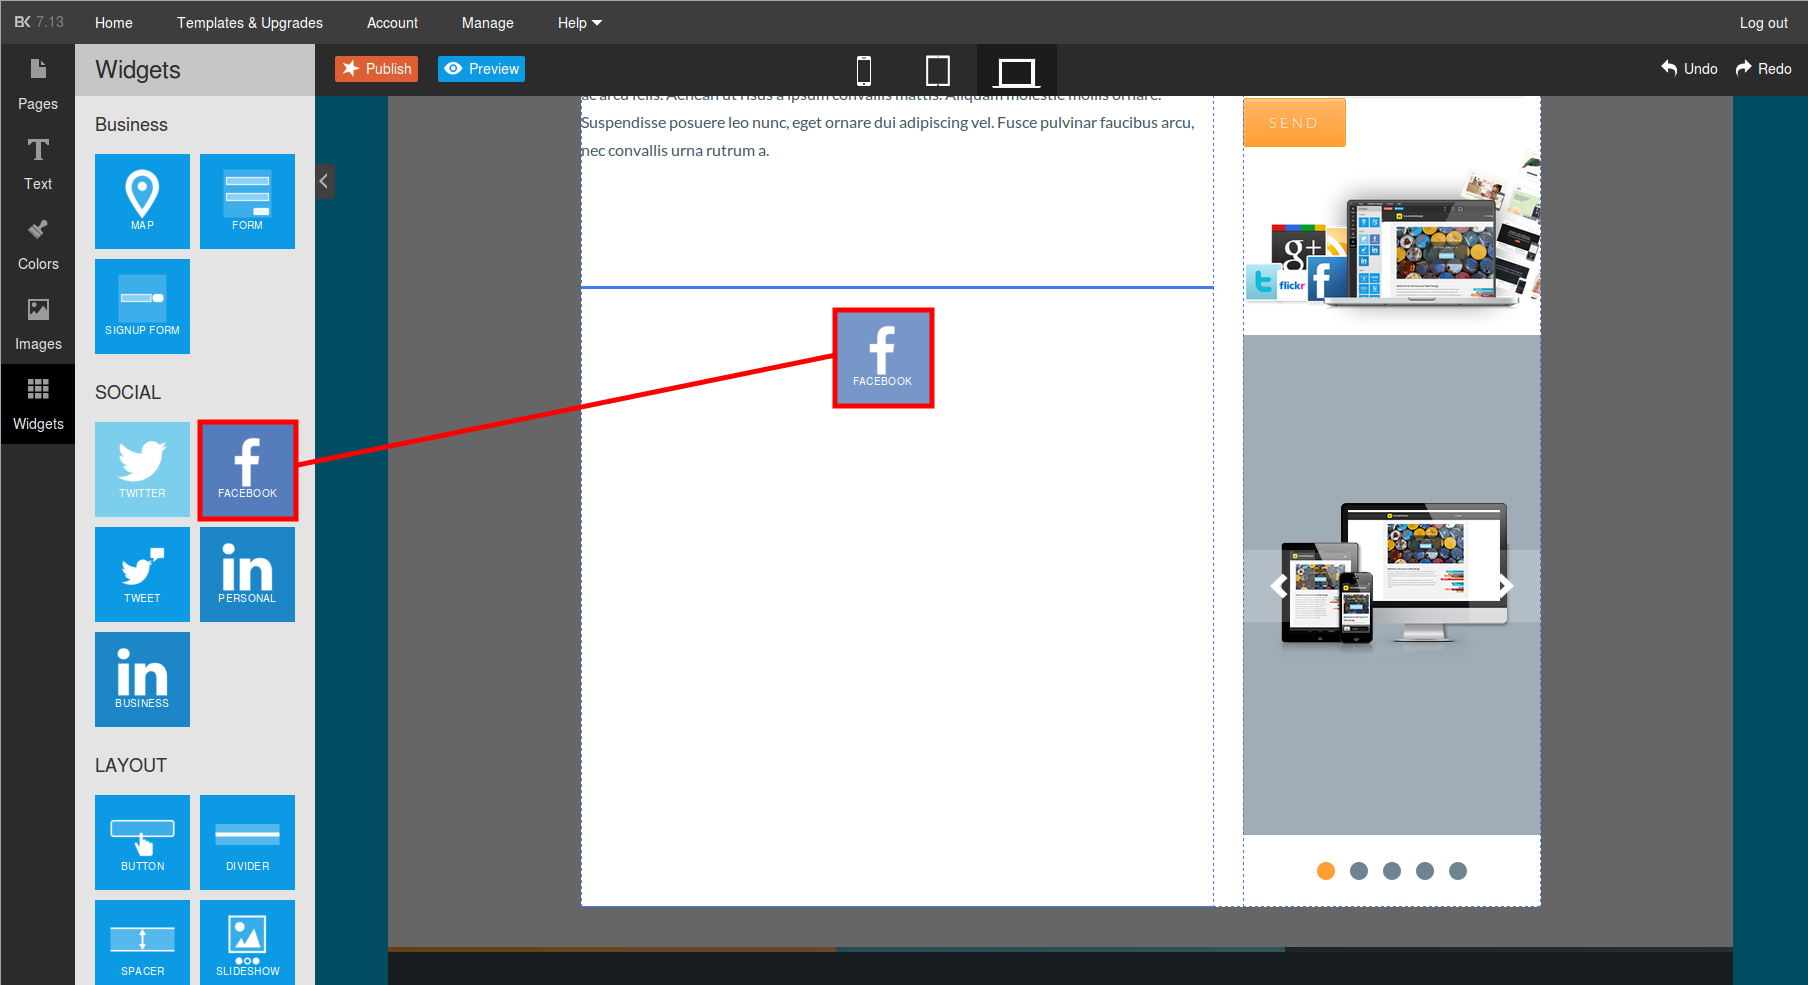Select the third slideshow dot

tap(1392, 871)
